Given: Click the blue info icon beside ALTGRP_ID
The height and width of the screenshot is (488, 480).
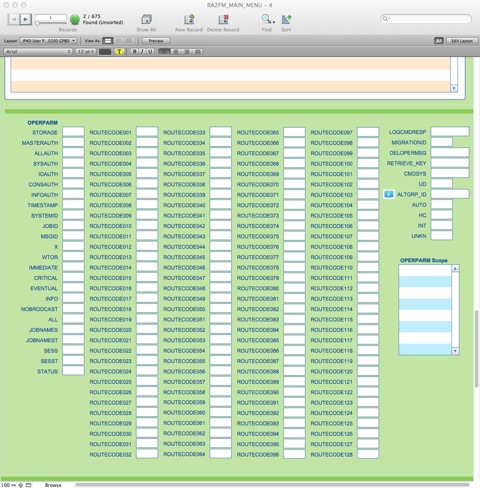Looking at the screenshot, I should click(x=389, y=194).
